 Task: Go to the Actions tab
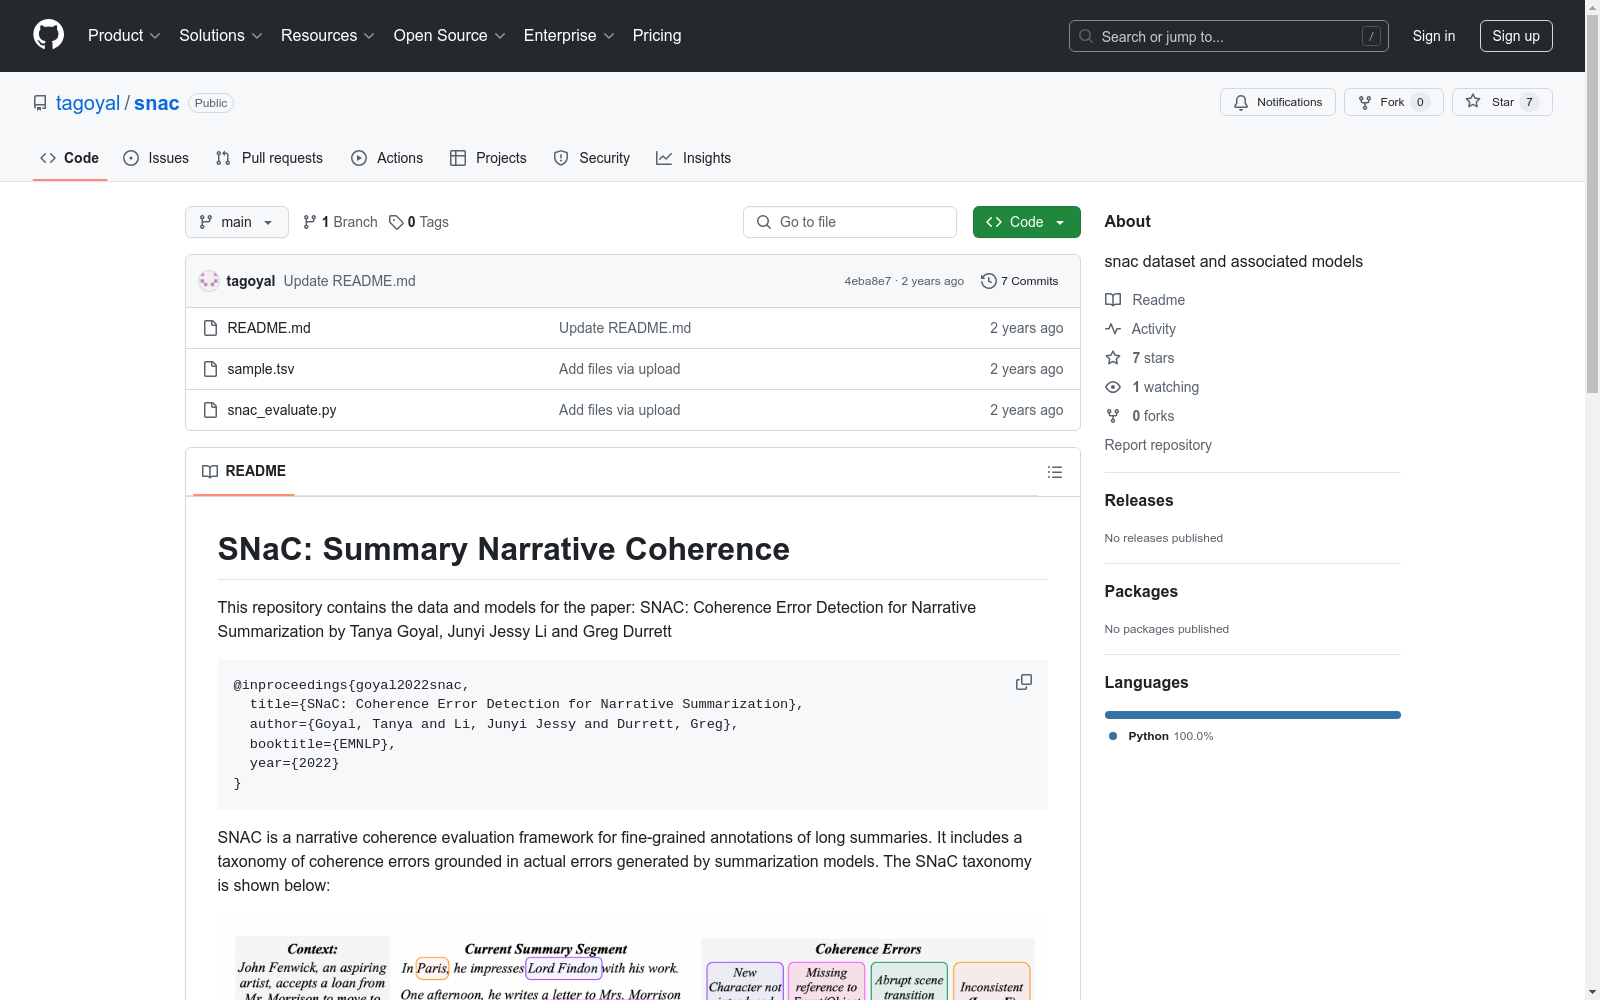point(387,158)
